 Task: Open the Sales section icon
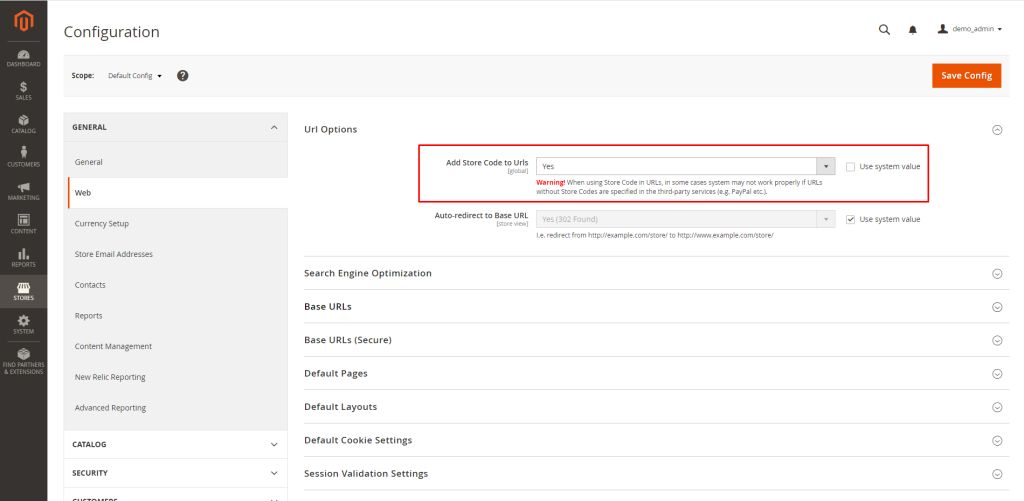tap(23, 91)
